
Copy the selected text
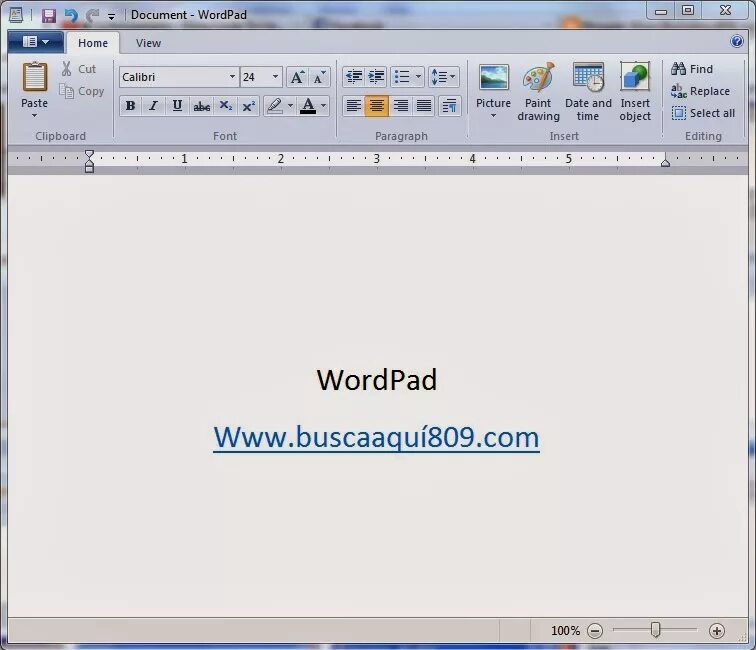coord(81,91)
